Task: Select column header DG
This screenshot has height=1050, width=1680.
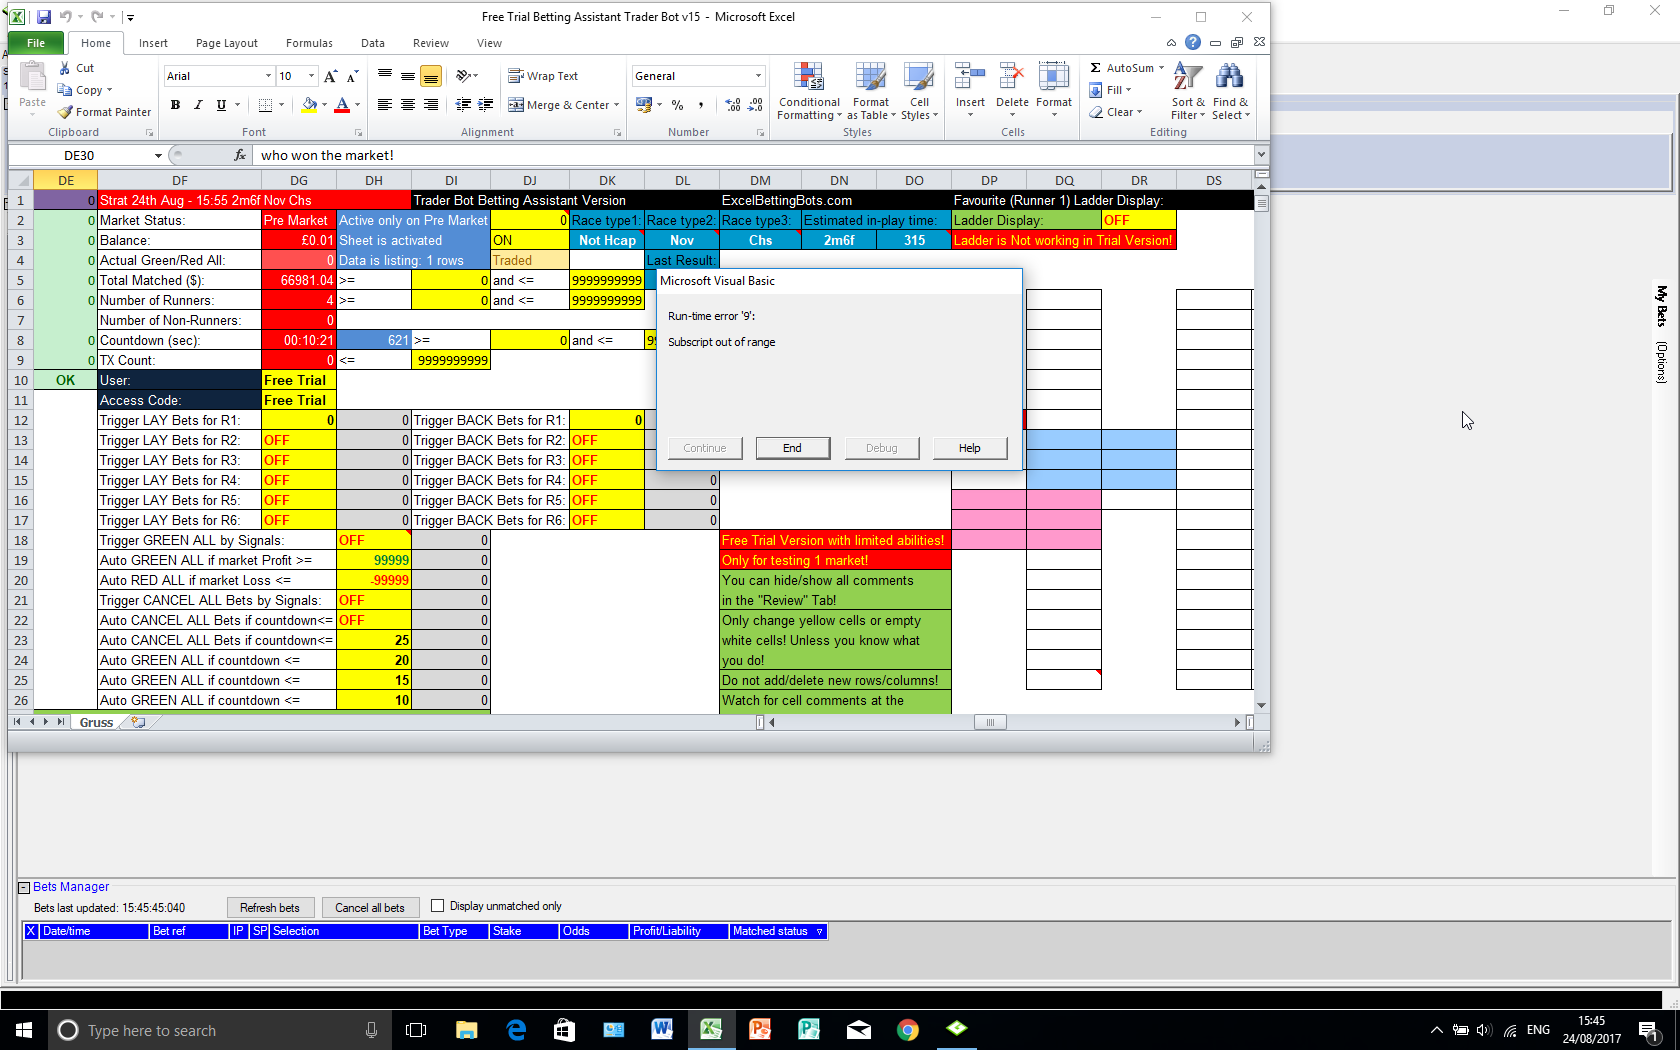Action: 299,180
